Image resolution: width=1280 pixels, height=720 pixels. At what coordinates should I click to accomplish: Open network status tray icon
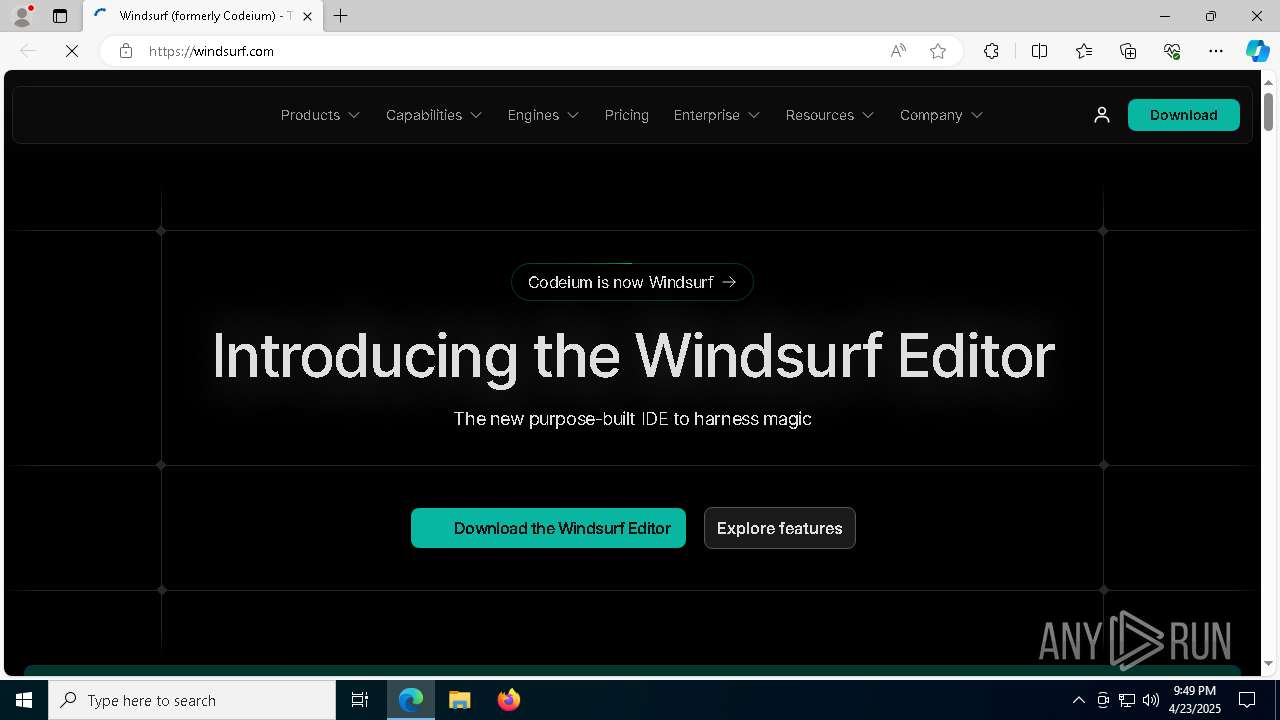[1127, 700]
